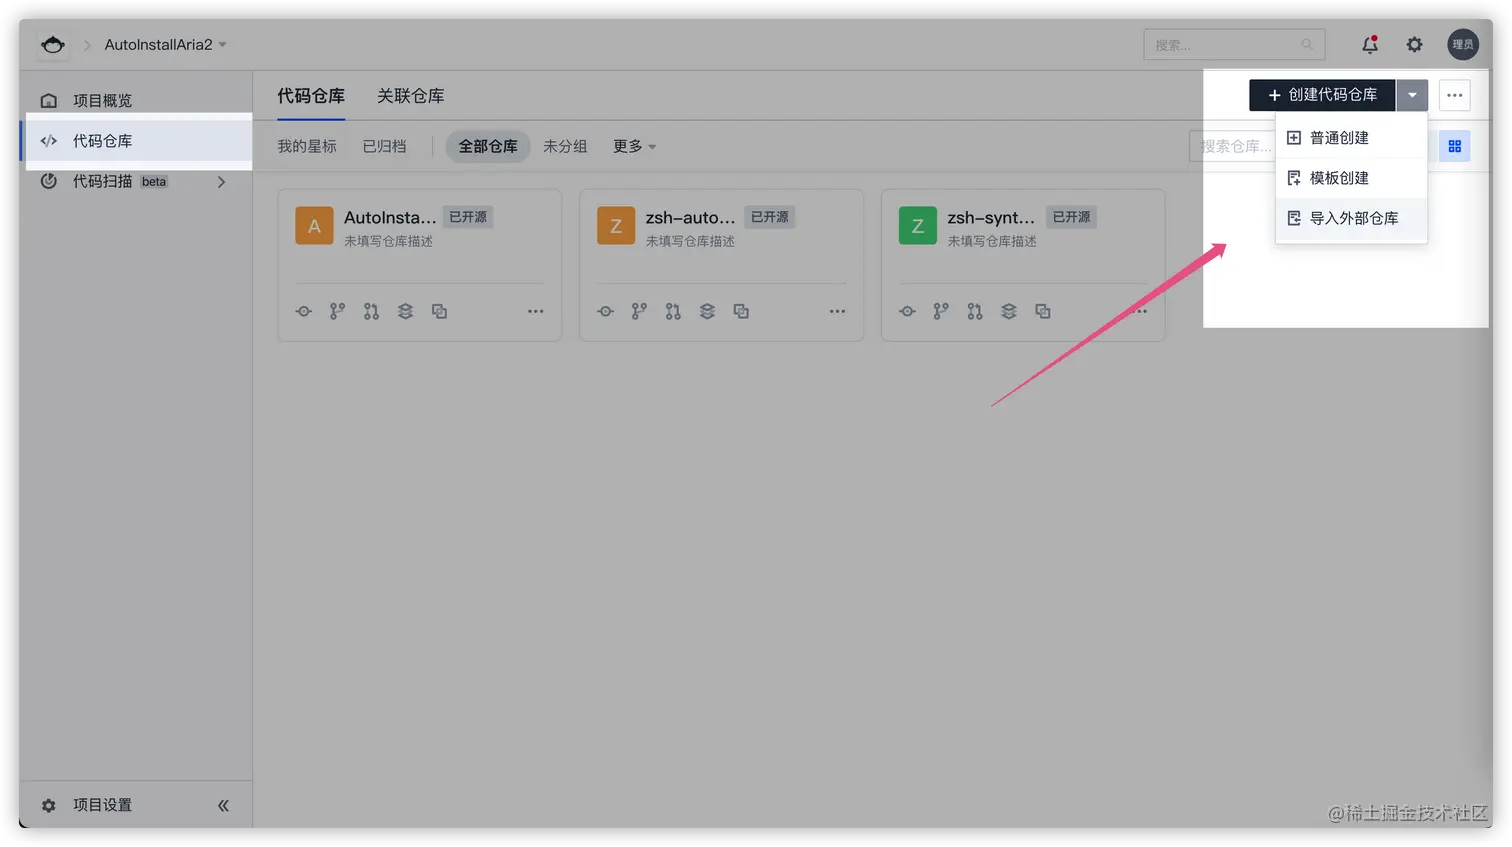The width and height of the screenshot is (1512, 847).
Task: Toggle the 我的星标 filter
Action: click(x=305, y=145)
